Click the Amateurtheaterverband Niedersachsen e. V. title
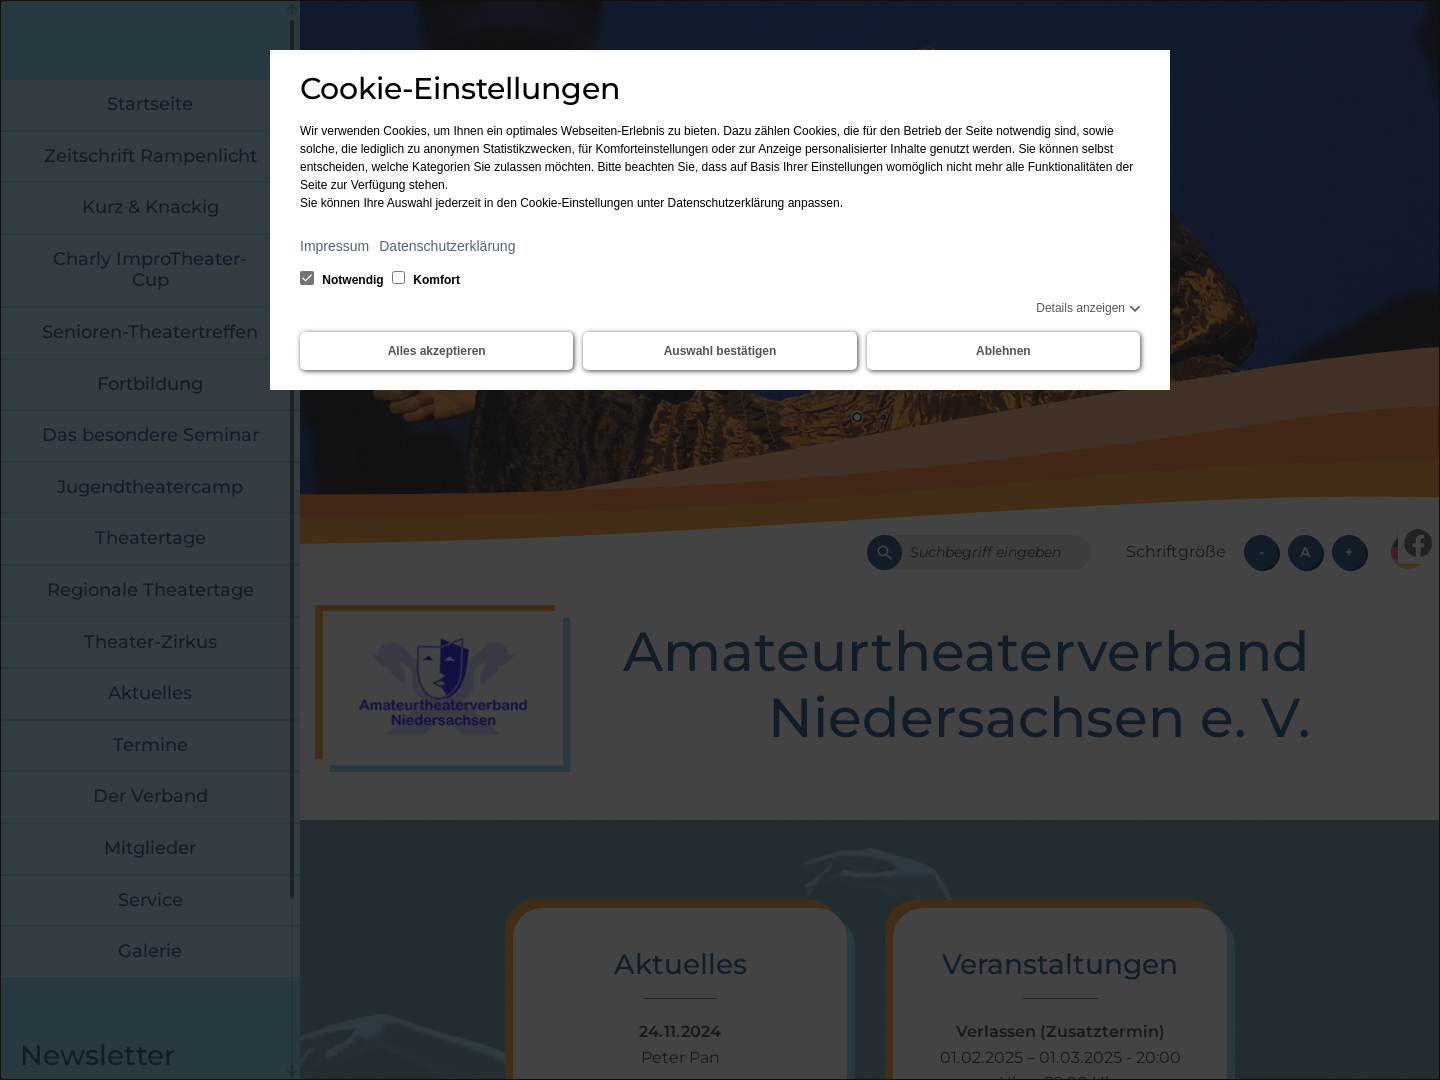This screenshot has width=1440, height=1080. pos(966,685)
